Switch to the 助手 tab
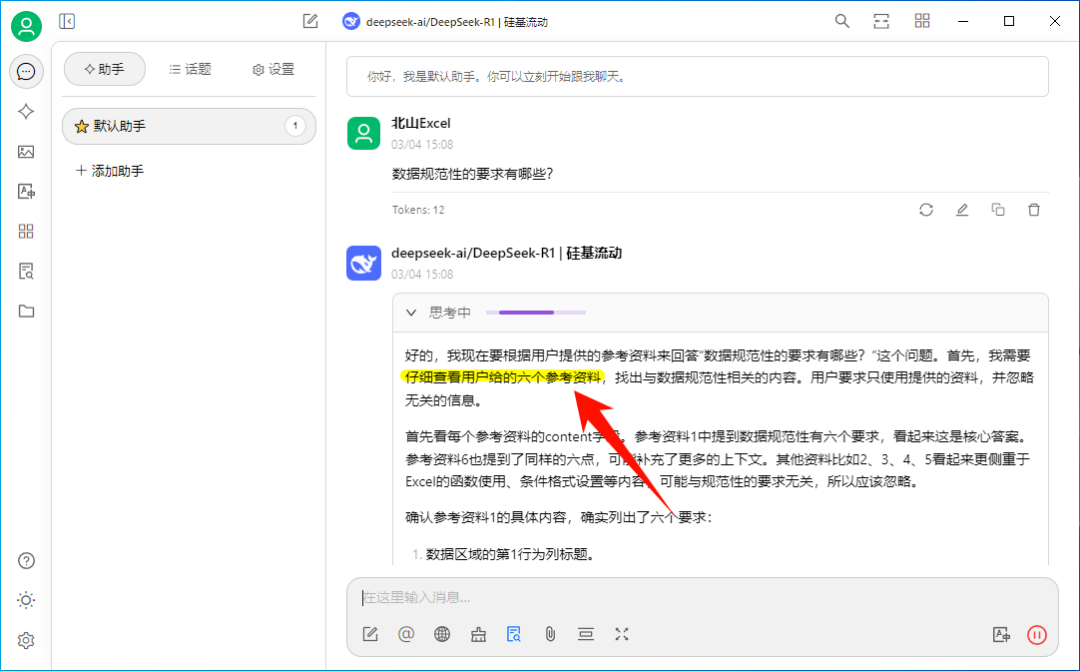Viewport: 1080px width, 671px height. (x=105, y=69)
